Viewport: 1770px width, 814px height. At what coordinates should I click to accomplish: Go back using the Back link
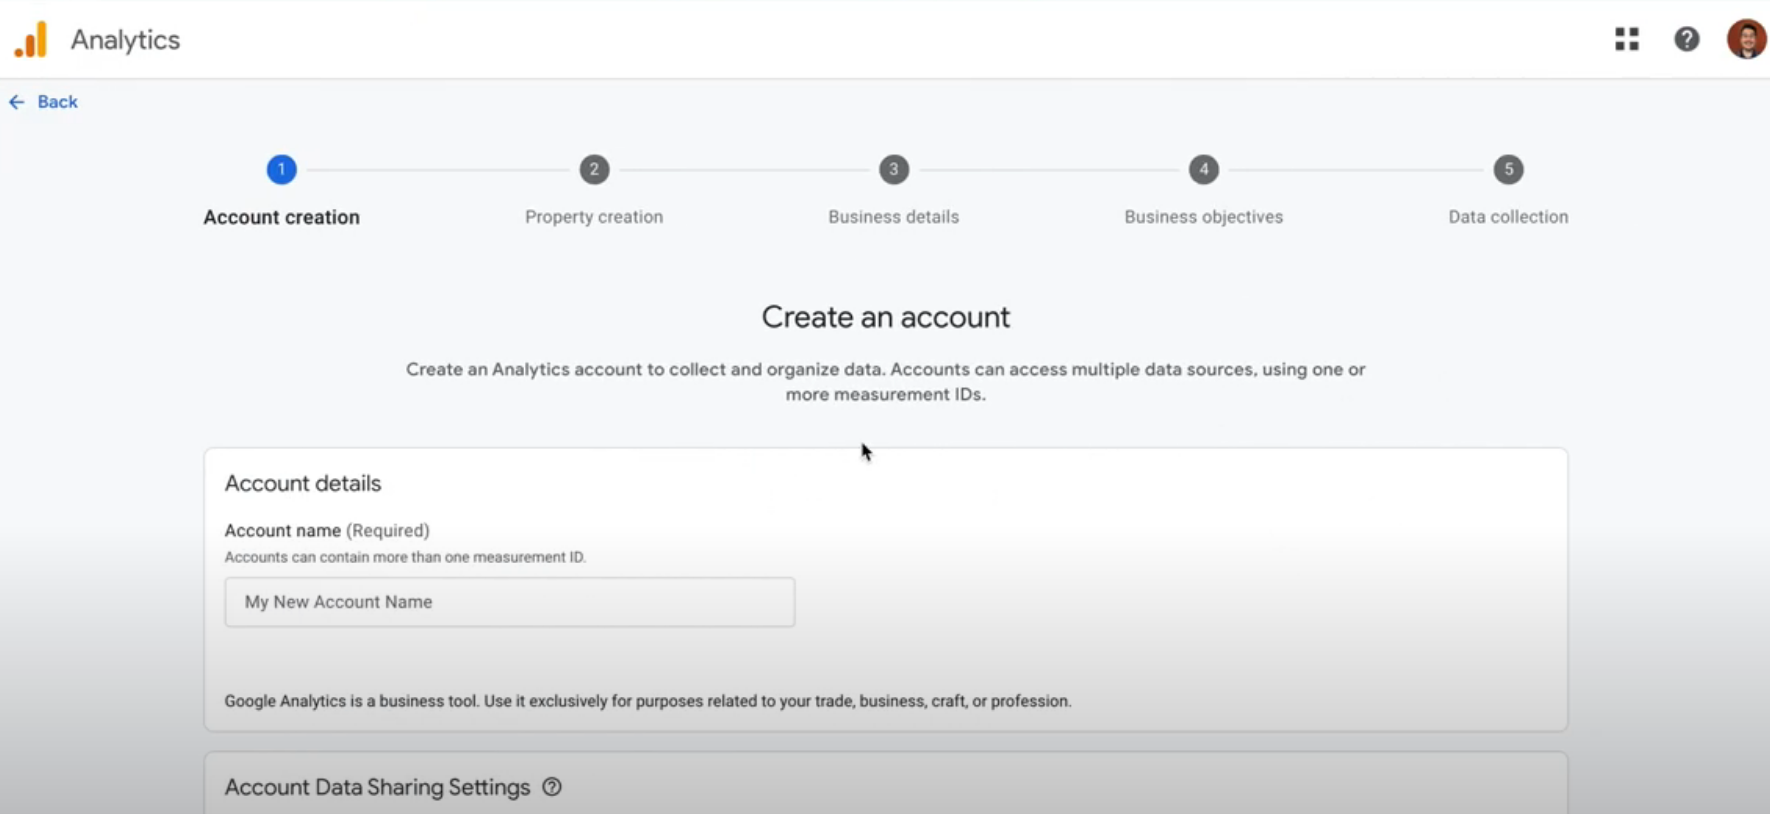coord(57,102)
